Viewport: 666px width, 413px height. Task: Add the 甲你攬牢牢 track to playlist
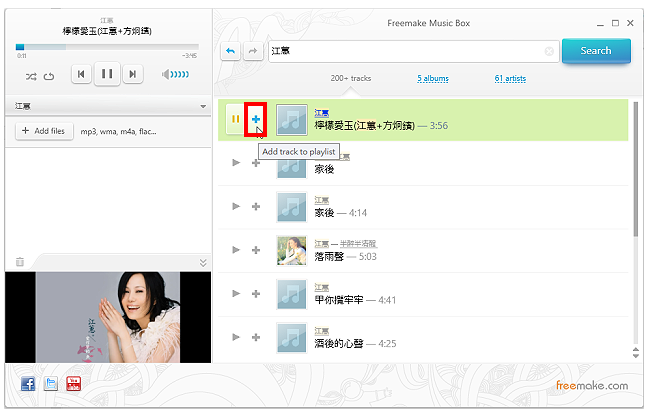[x=256, y=294]
